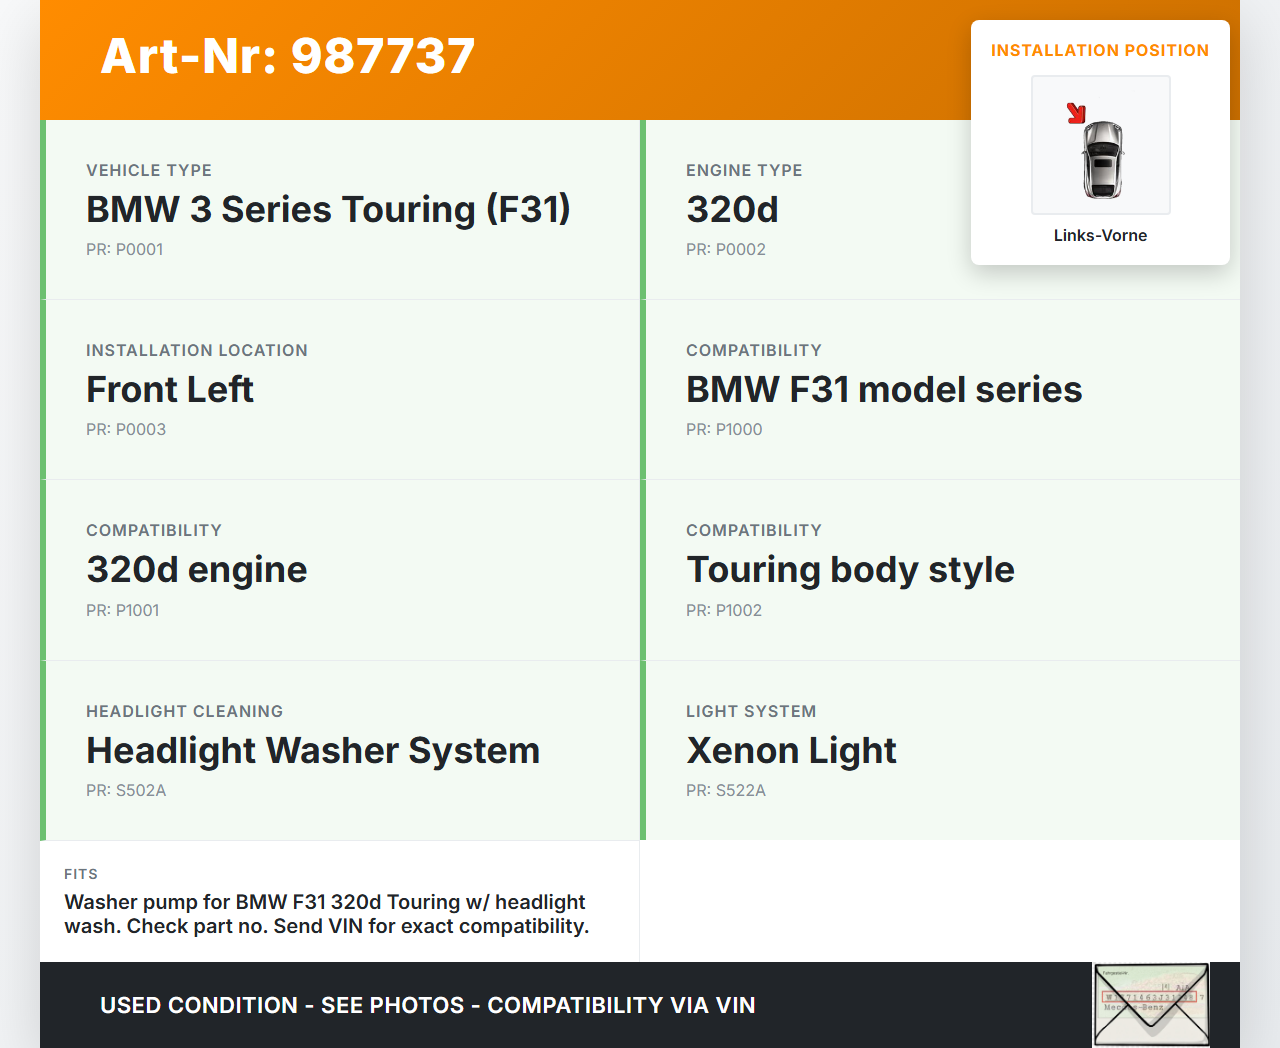Select the Headlight Washer System entry
This screenshot has height=1048, width=1280.
[x=313, y=750]
